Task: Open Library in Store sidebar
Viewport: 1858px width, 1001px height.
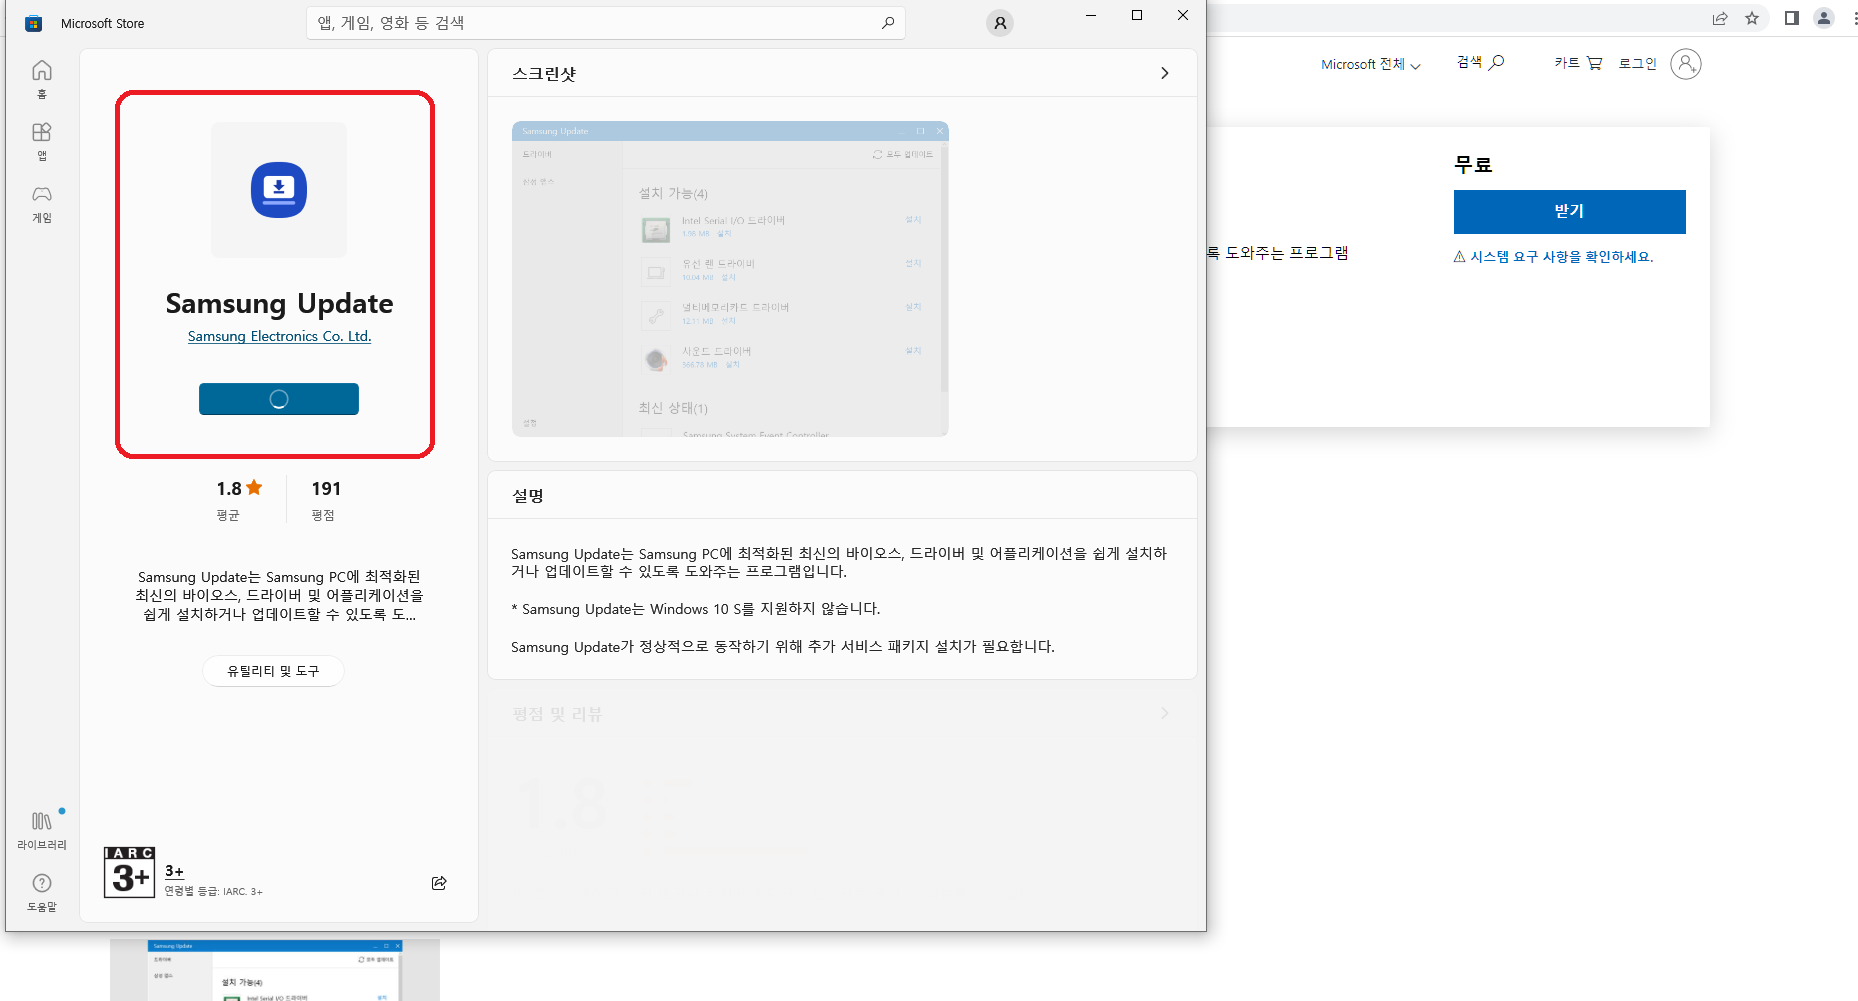Action: pyautogui.click(x=42, y=830)
